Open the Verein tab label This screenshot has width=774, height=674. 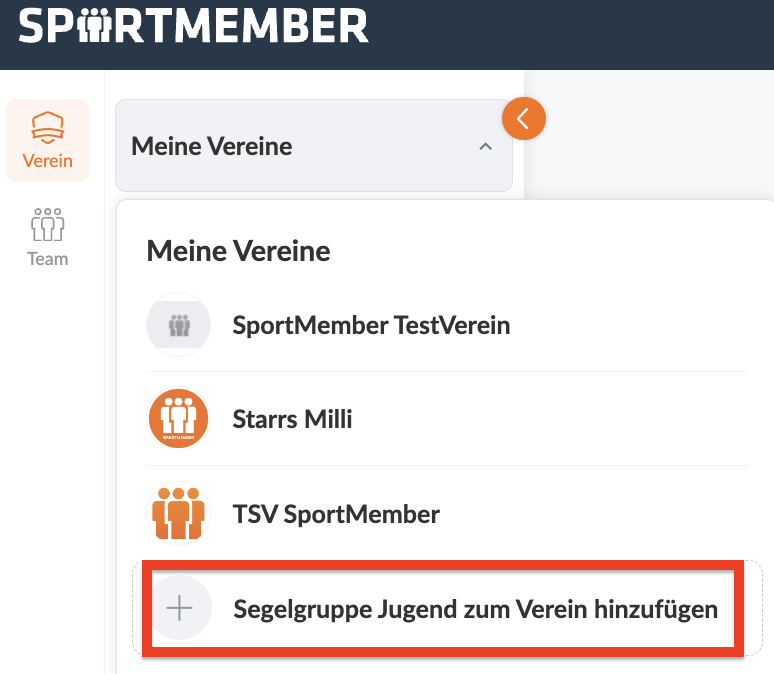48,160
